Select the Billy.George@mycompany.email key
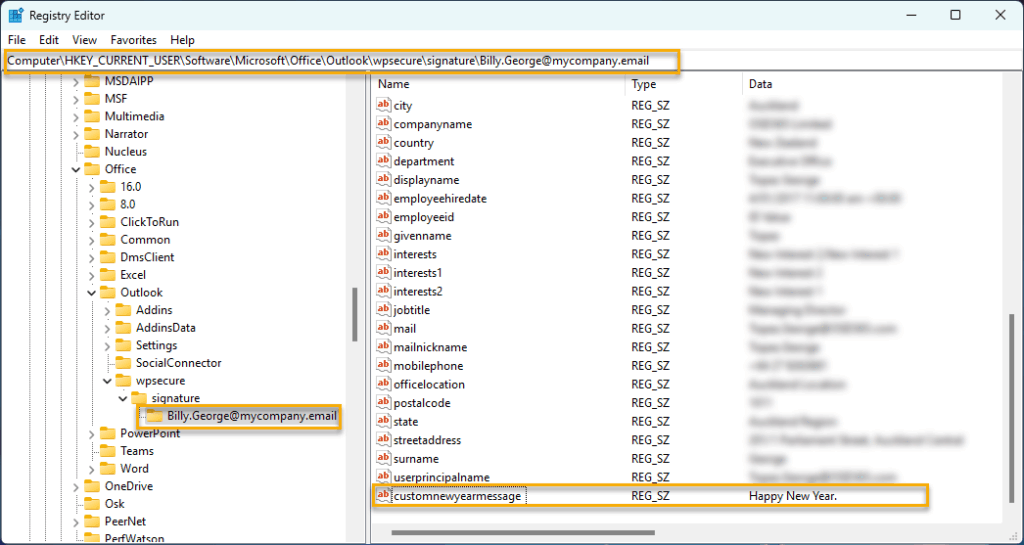Screen dimensions: 1024x545 tap(251, 416)
